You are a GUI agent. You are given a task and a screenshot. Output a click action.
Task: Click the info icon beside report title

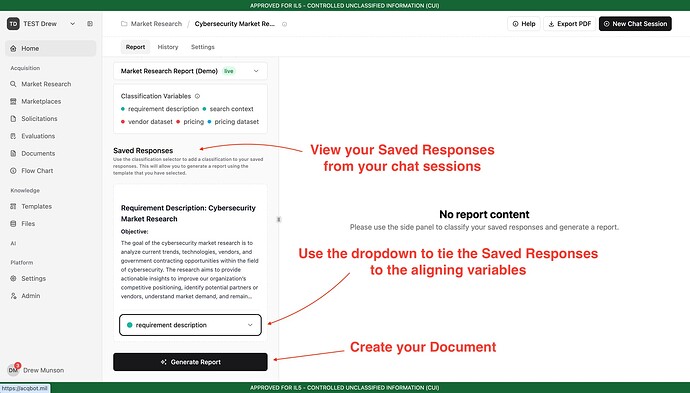coord(285,24)
